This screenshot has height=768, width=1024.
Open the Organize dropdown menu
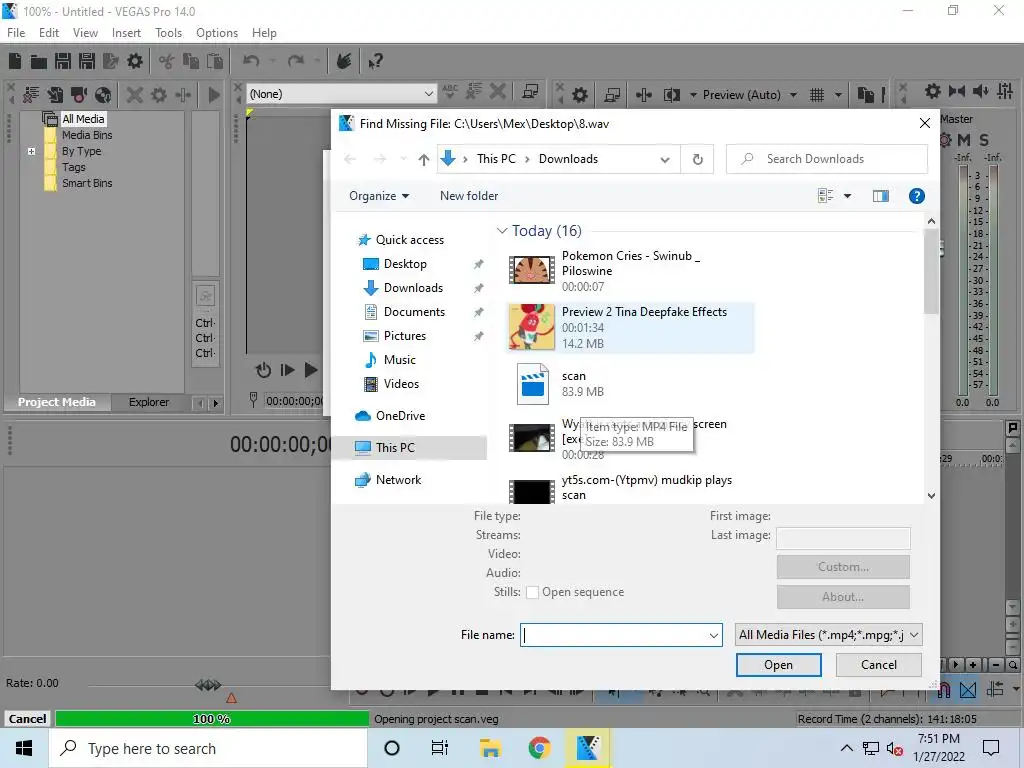379,196
